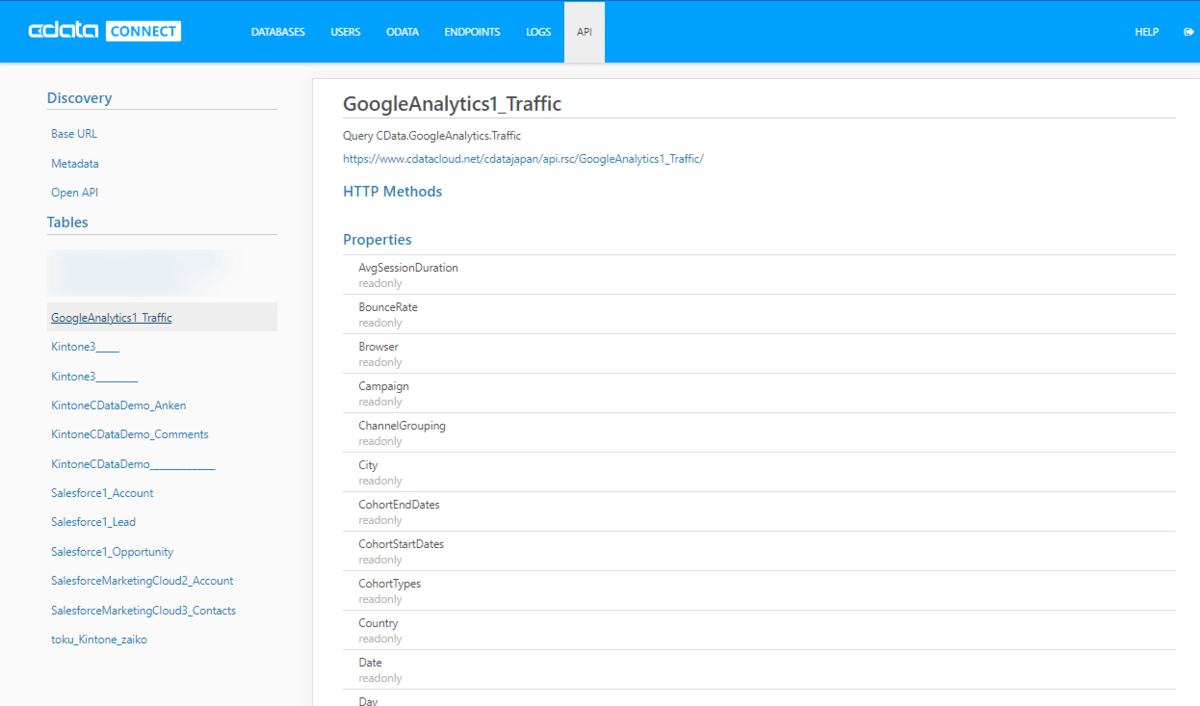
Task: Go to the ENDPOINTS tab
Action: coord(472,32)
